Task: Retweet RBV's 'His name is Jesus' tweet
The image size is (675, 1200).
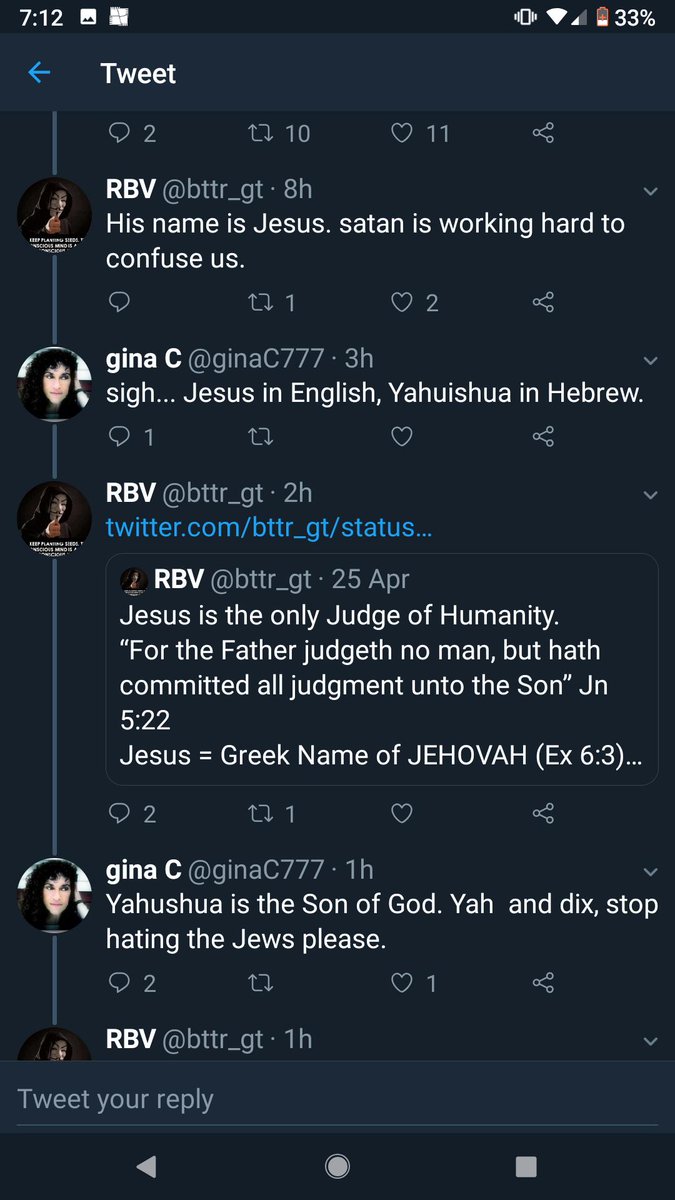Action: click(x=261, y=302)
